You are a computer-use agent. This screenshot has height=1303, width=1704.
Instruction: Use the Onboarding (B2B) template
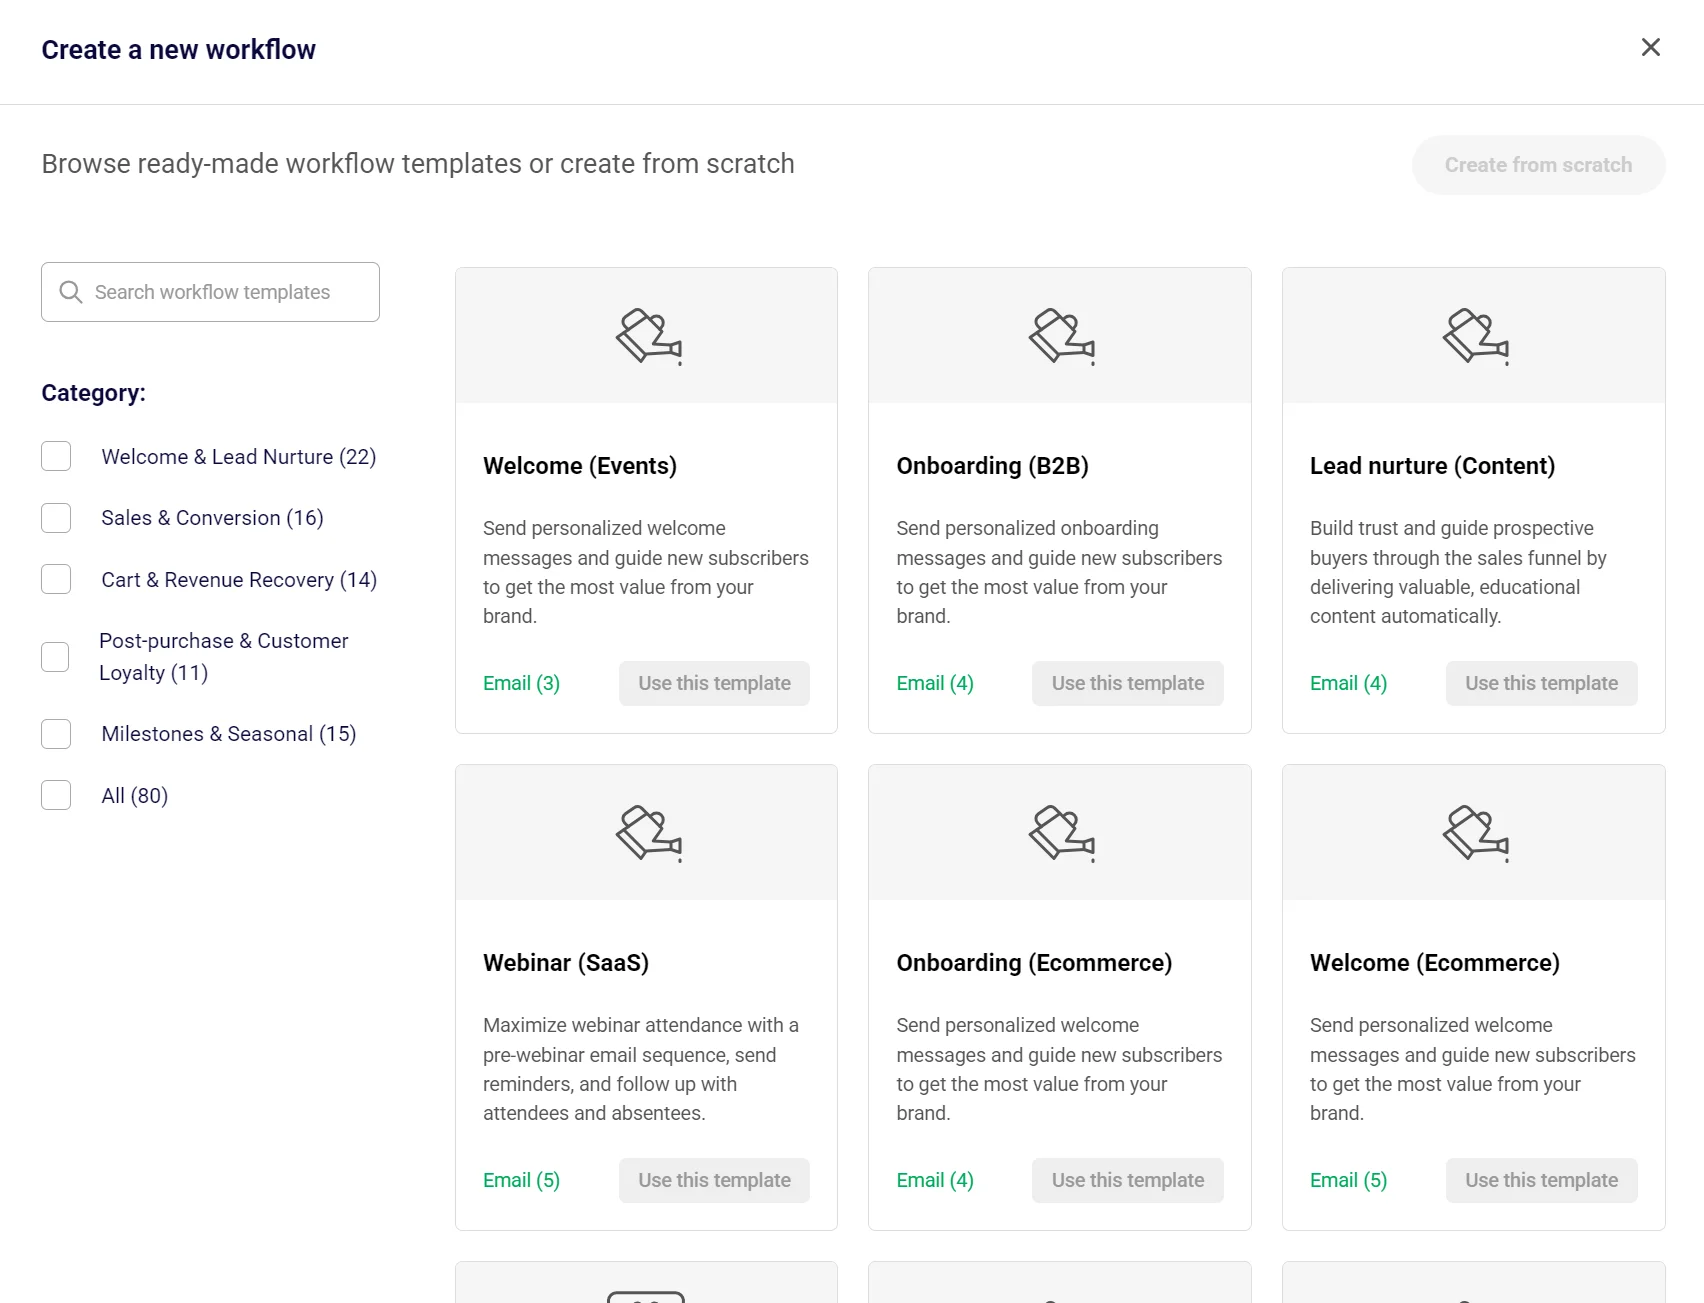(x=1128, y=683)
